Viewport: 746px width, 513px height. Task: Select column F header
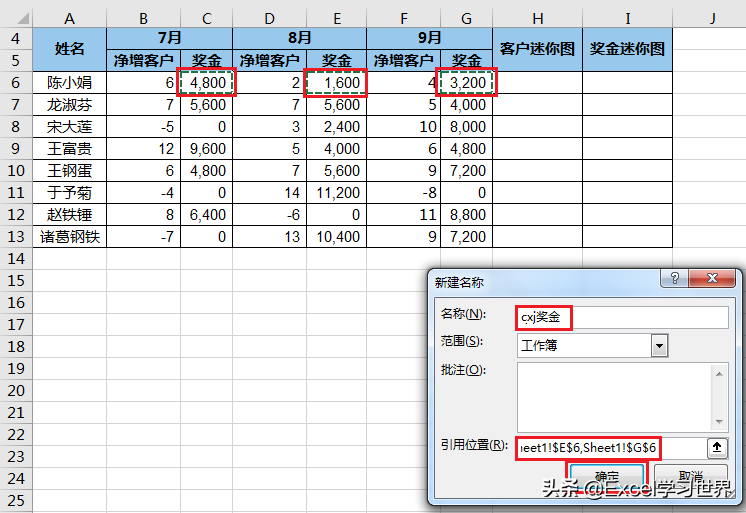(403, 19)
